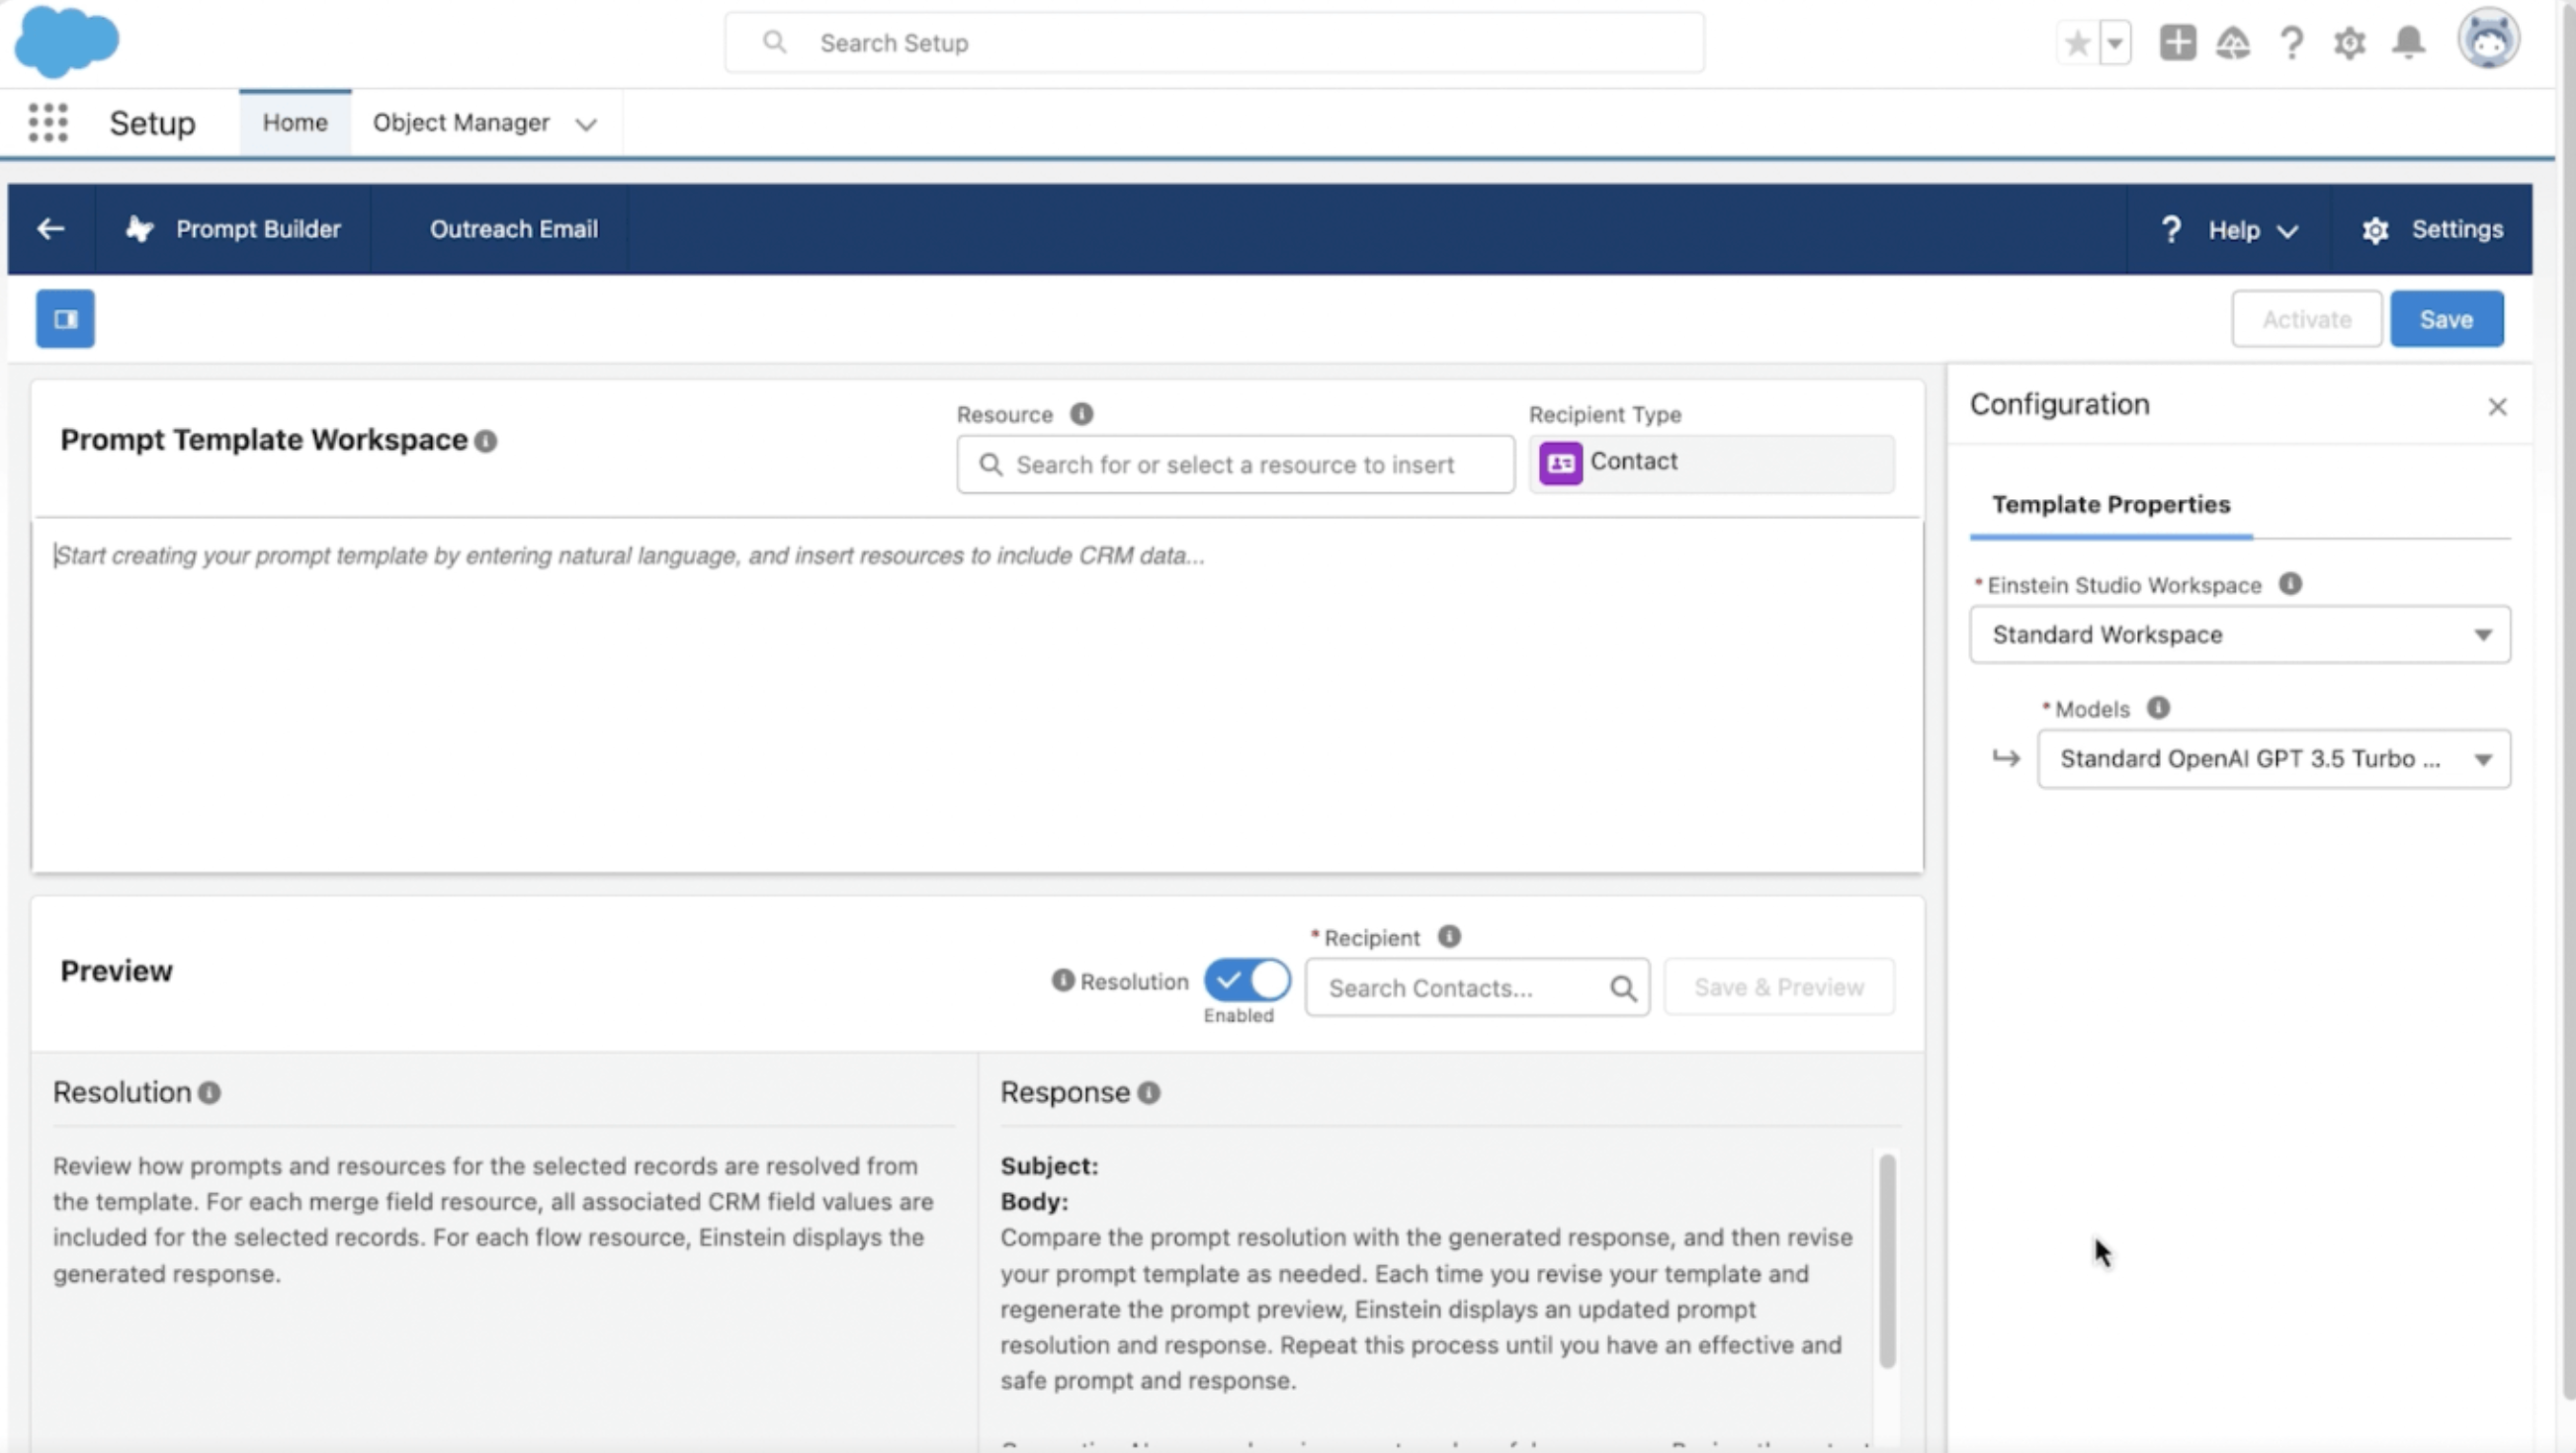The width and height of the screenshot is (2576, 1453).
Task: Click the Outreach Email template name
Action: coord(513,229)
